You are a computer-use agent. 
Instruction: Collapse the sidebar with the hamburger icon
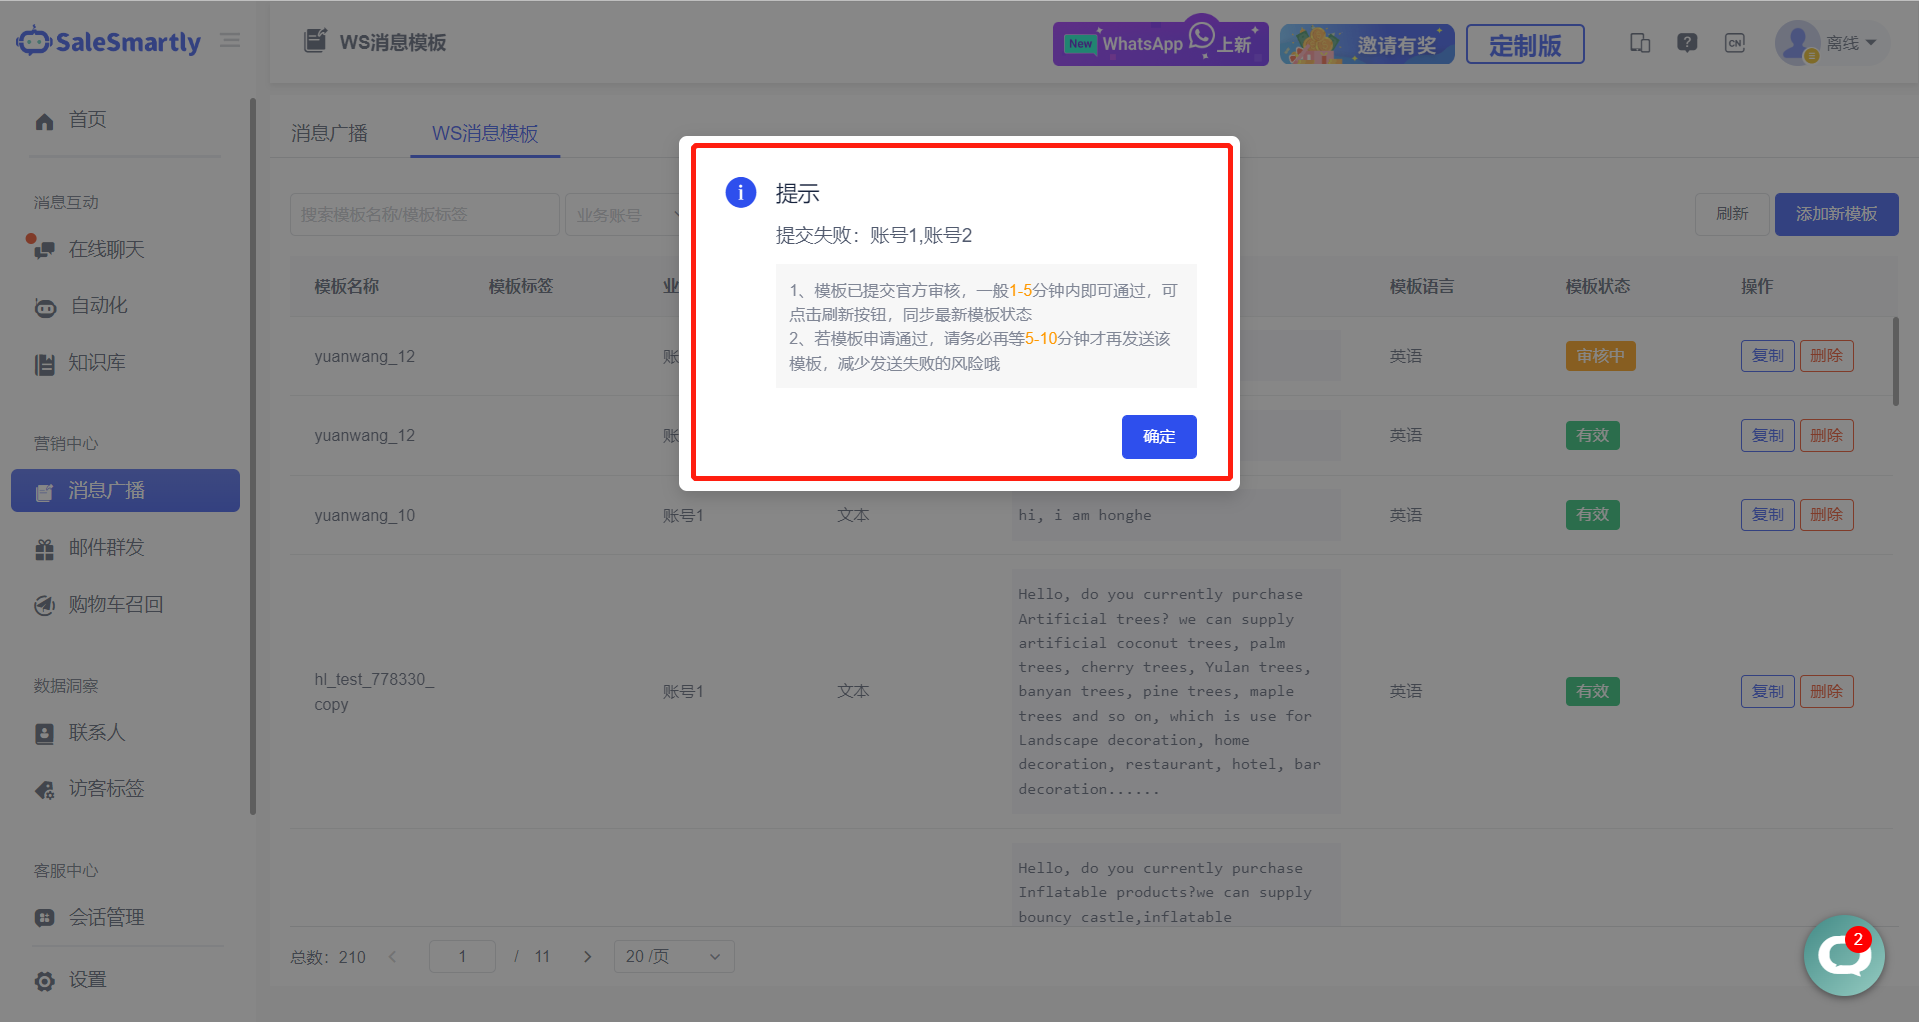(x=230, y=41)
